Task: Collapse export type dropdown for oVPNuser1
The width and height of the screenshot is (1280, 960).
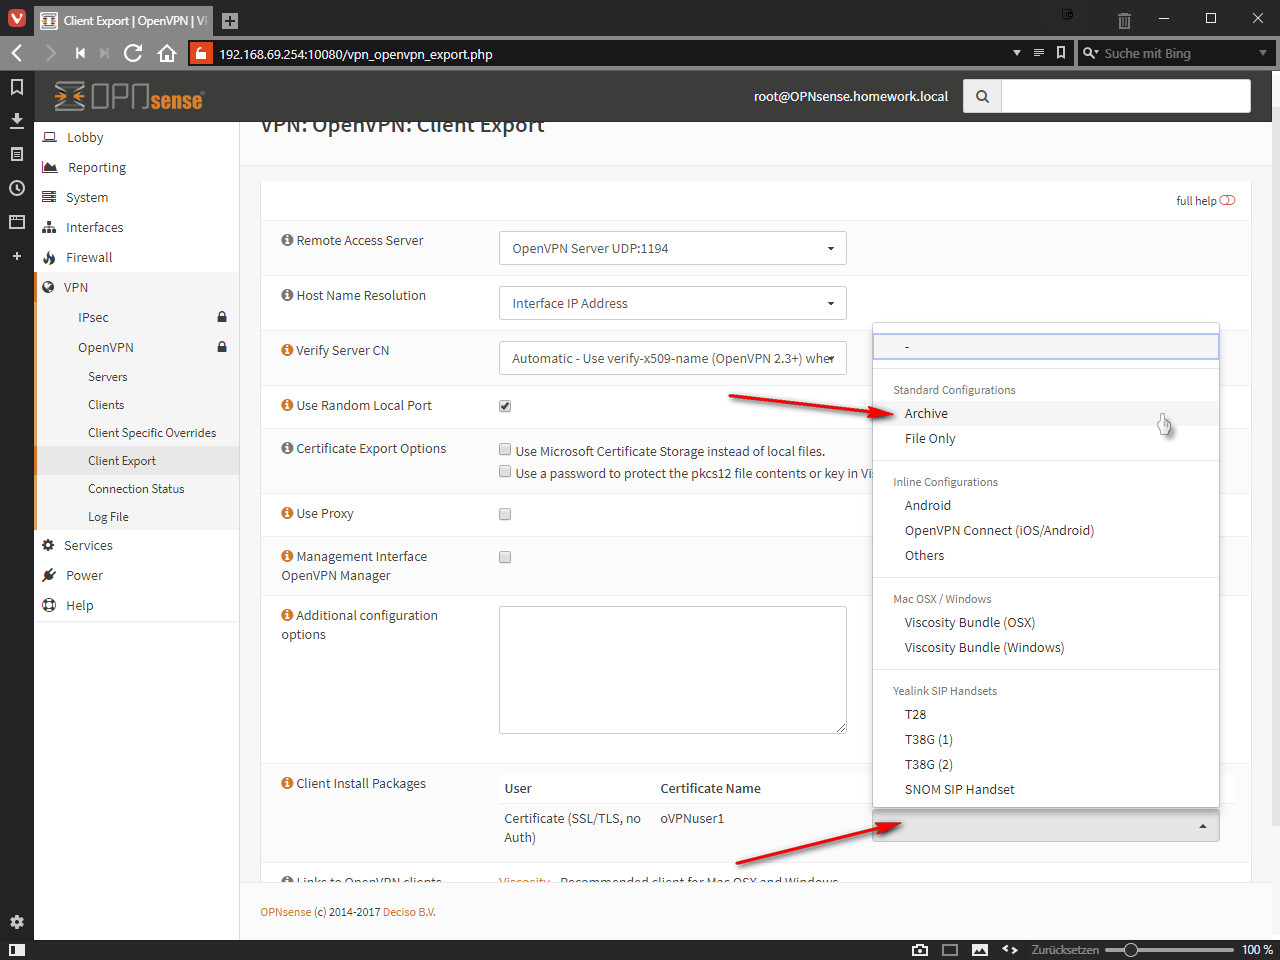Action: pos(1046,825)
